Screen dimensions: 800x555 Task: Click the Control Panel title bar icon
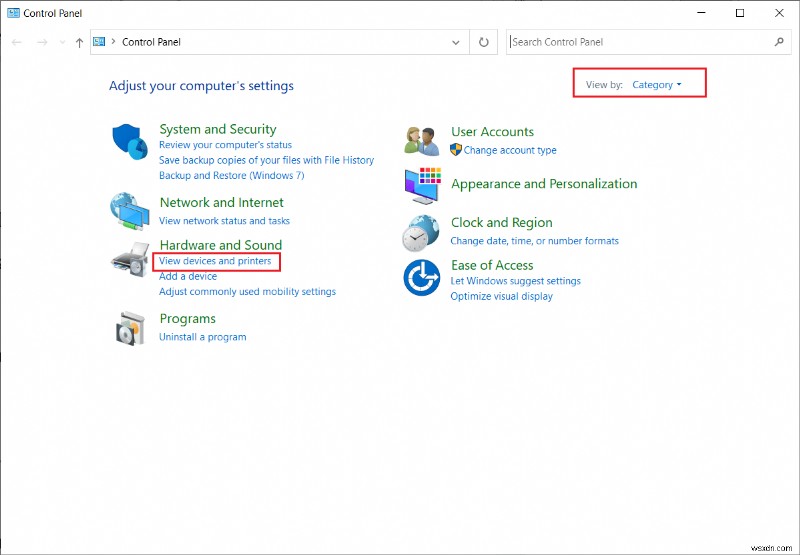click(x=13, y=13)
